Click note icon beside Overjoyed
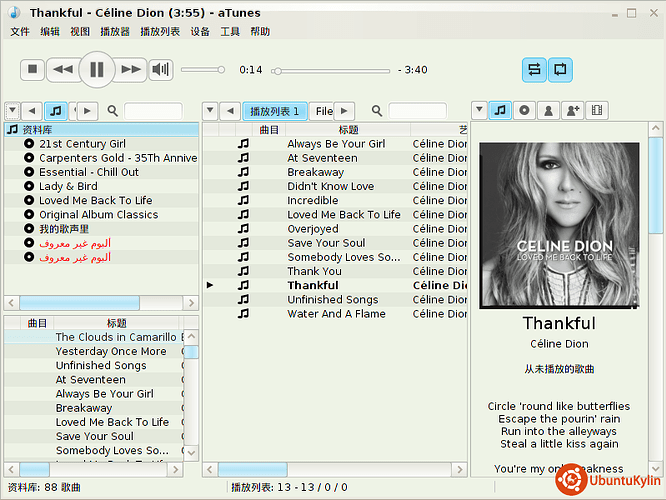The width and height of the screenshot is (666, 500). click(x=243, y=229)
